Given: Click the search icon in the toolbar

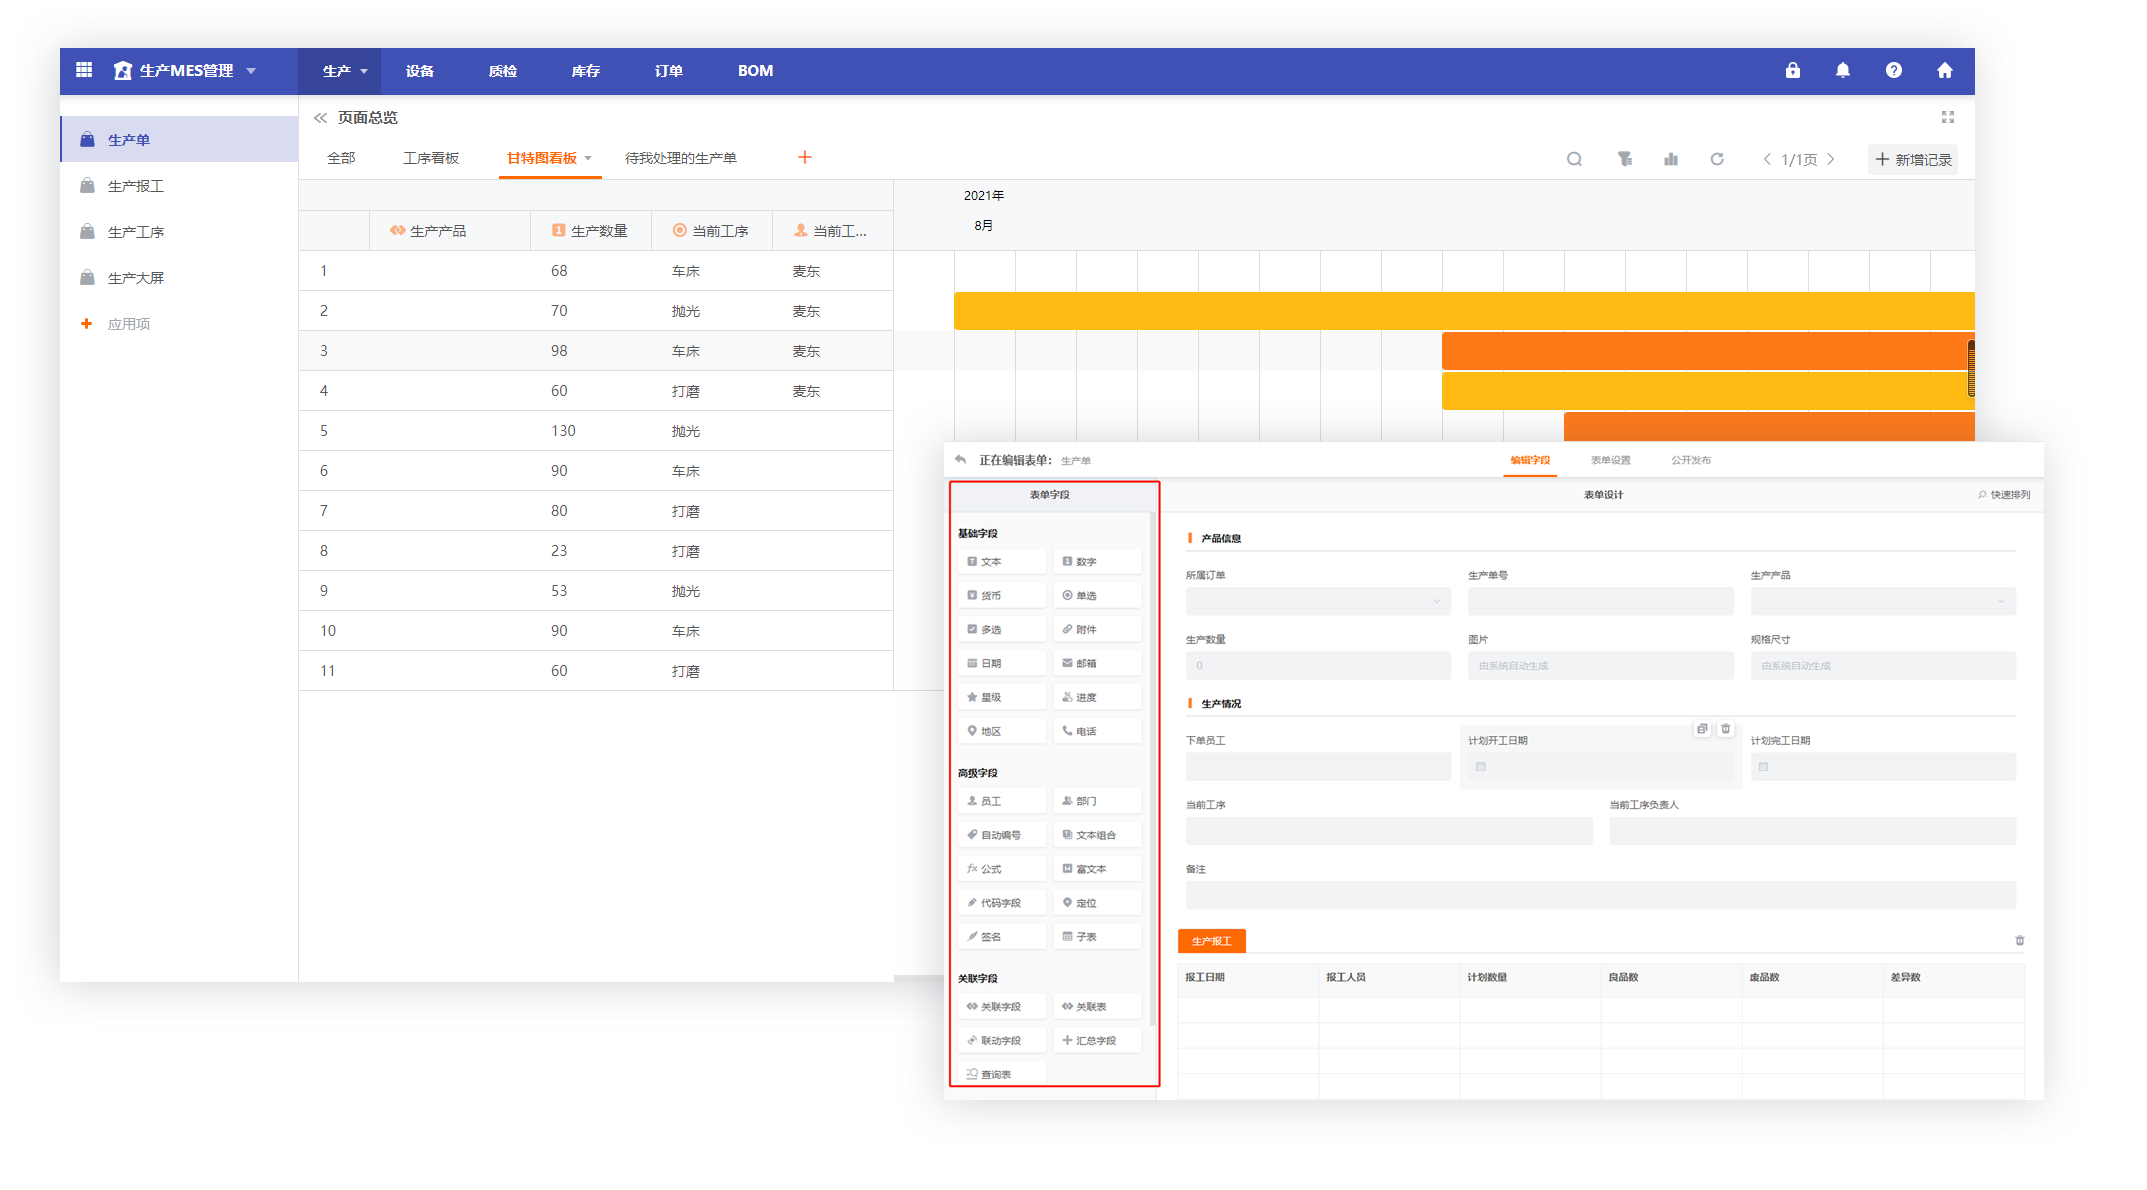Looking at the screenshot, I should [1574, 159].
